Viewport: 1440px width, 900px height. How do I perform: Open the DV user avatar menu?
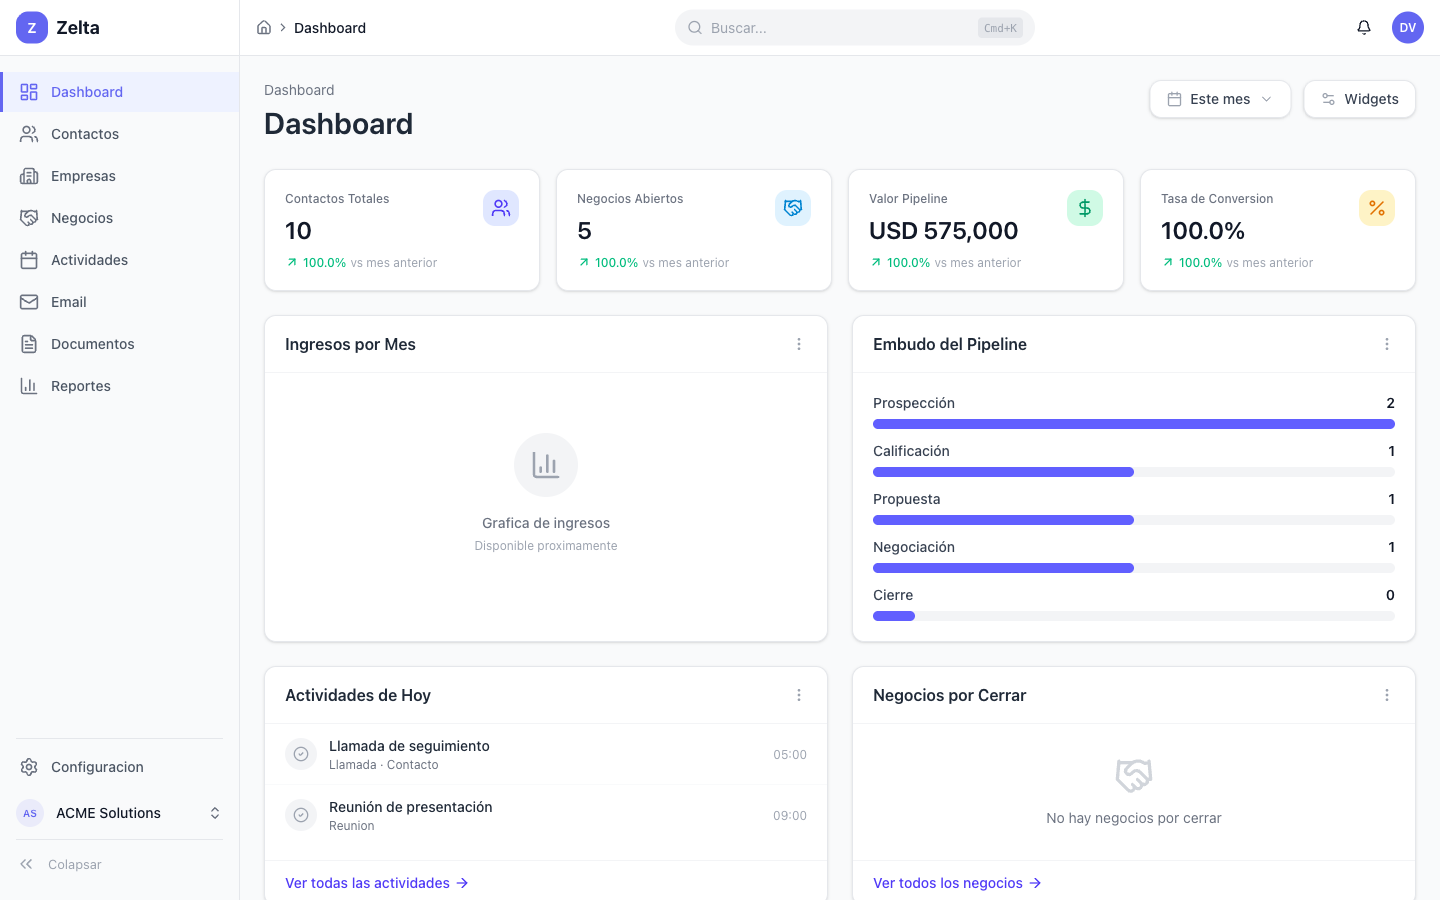[x=1407, y=28]
